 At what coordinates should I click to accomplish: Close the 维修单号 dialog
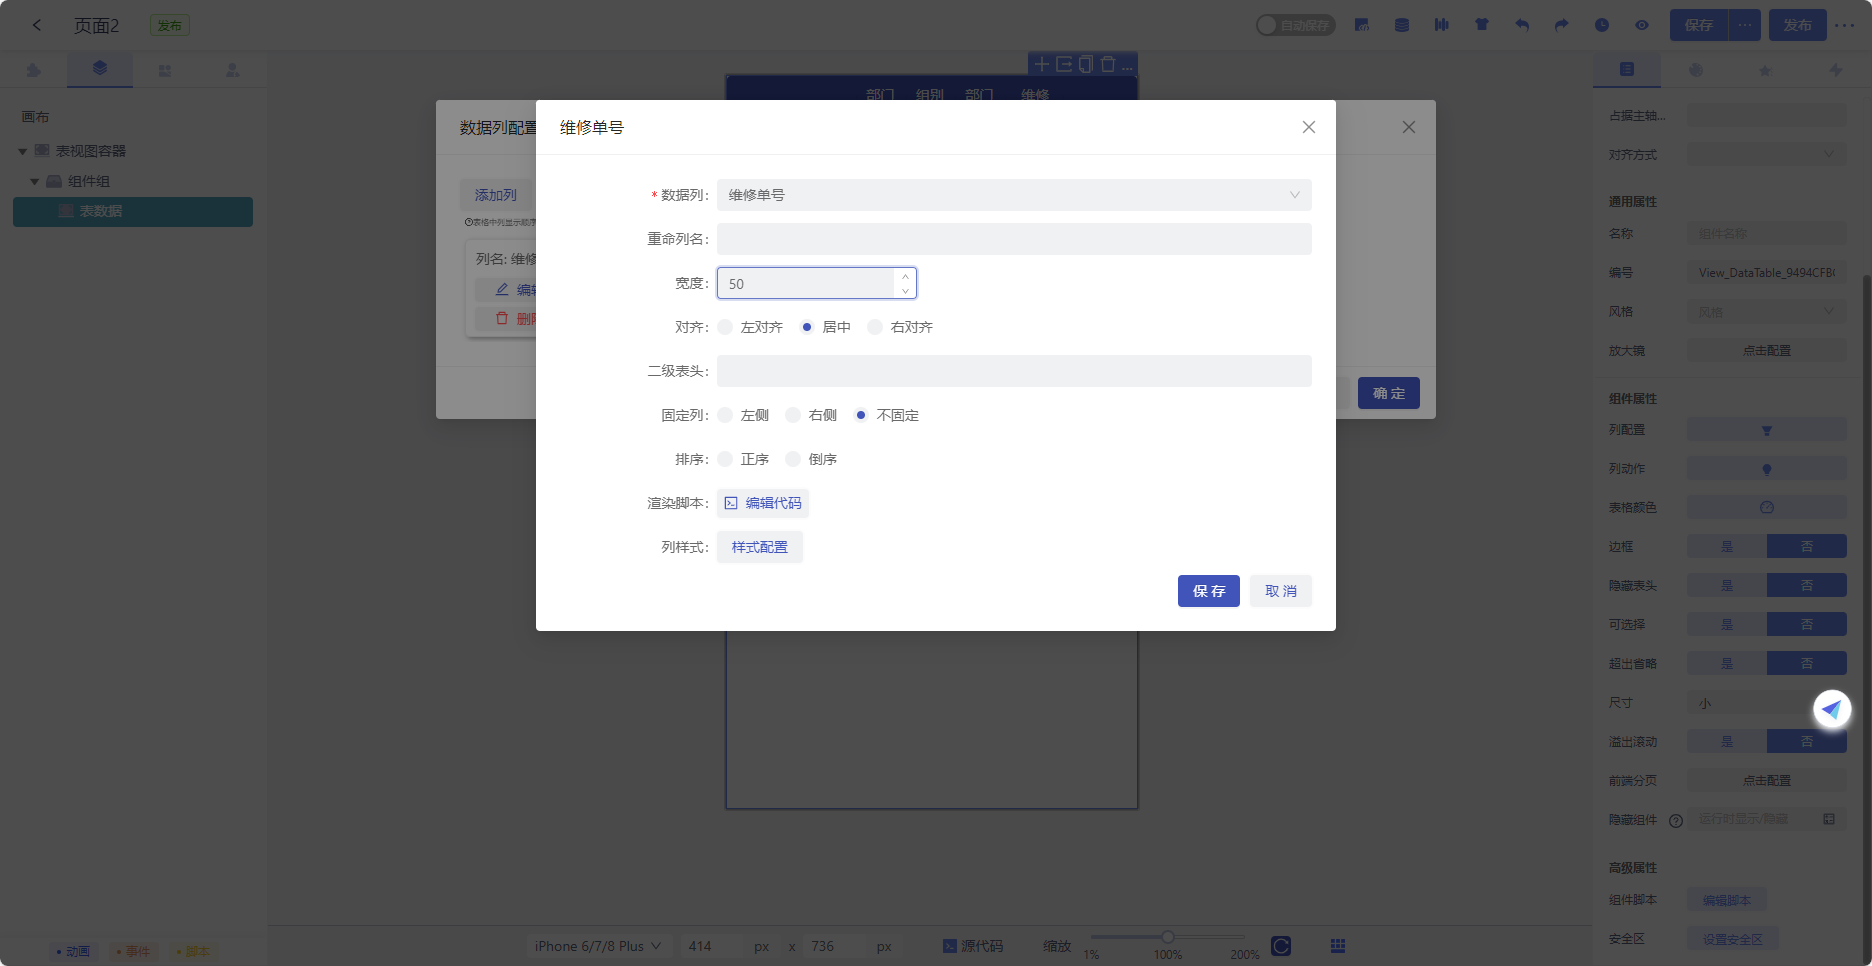pyautogui.click(x=1309, y=127)
